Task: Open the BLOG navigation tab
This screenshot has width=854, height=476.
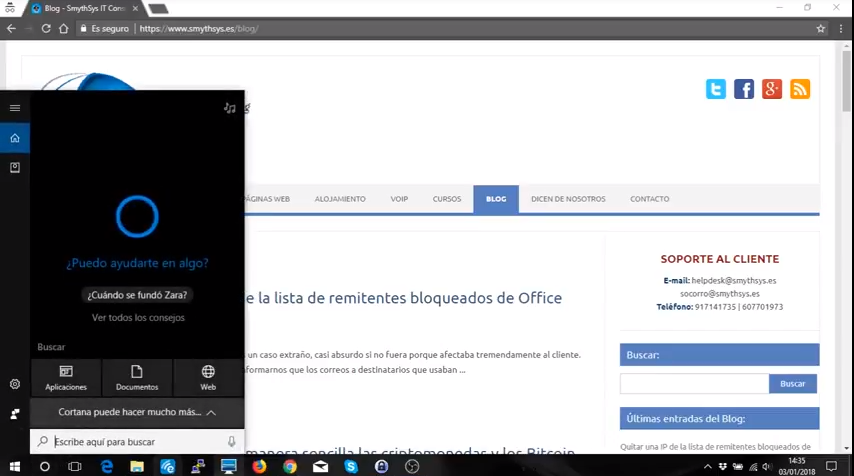Action: (496, 198)
